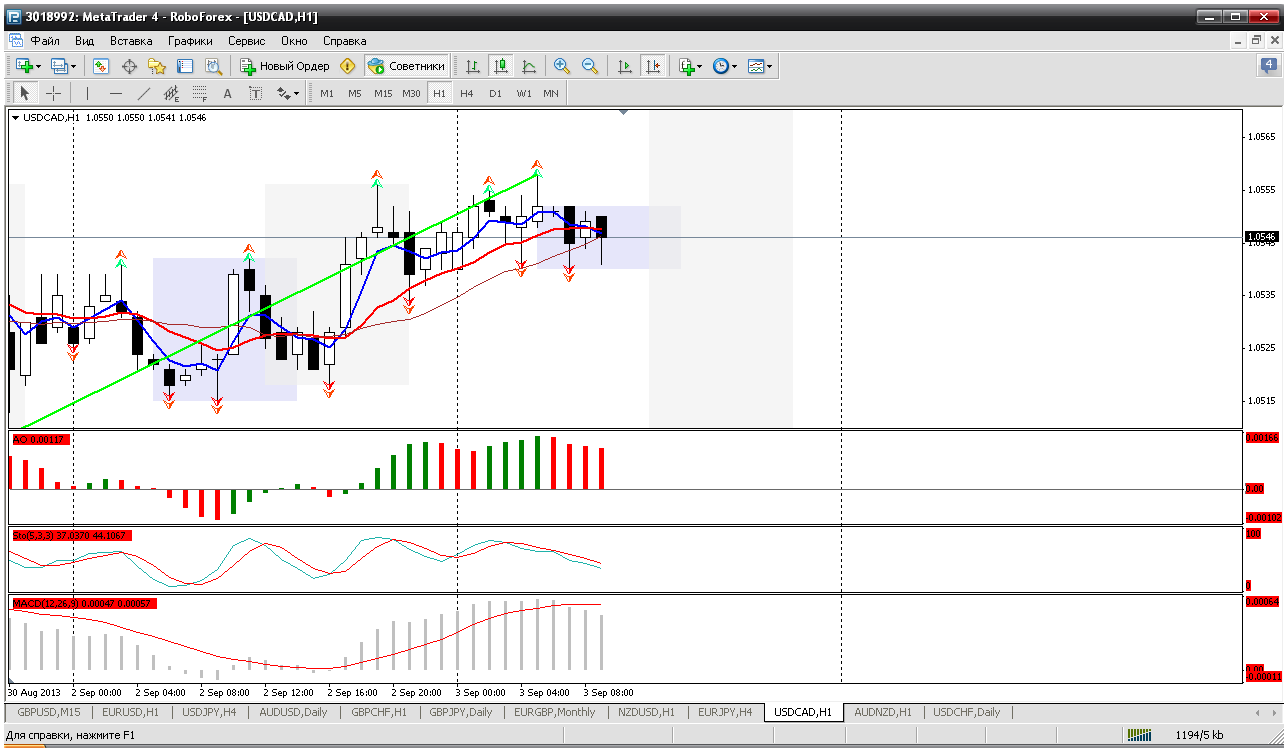Open the Вид menu
The image size is (1288, 748).
pyautogui.click(x=85, y=41)
